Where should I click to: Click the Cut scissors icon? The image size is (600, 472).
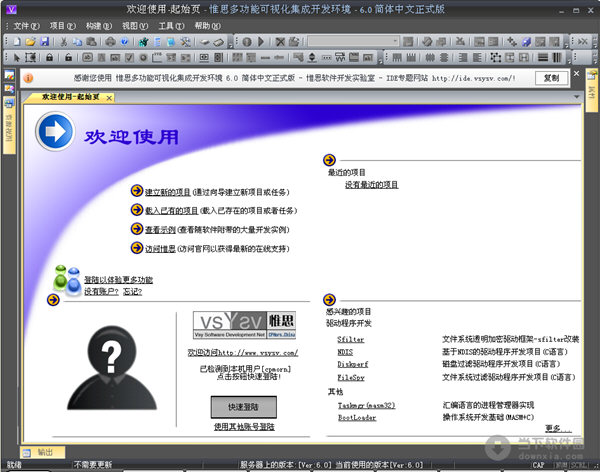tap(64, 41)
